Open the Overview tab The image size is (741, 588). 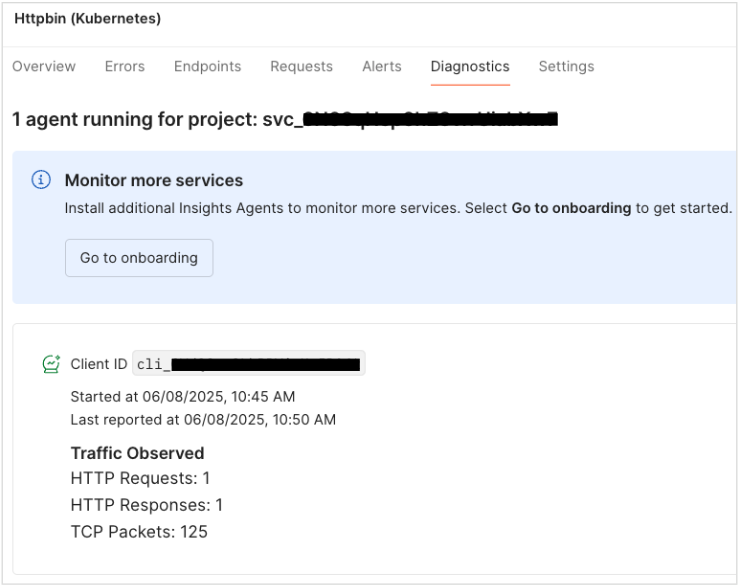[44, 67]
